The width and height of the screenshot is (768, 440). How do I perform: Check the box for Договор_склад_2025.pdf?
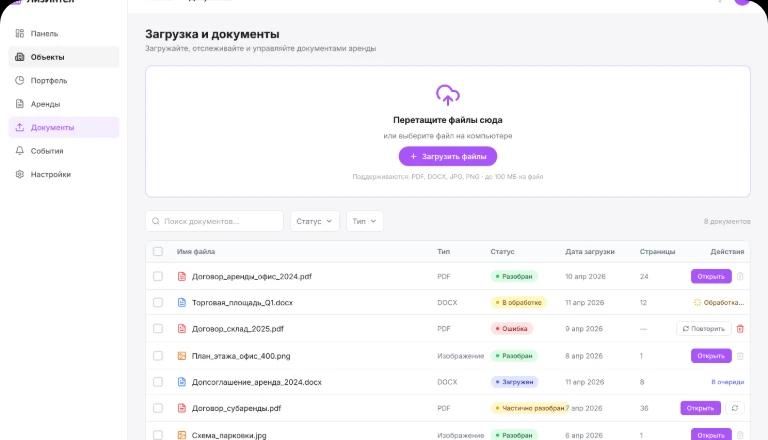pyautogui.click(x=158, y=329)
